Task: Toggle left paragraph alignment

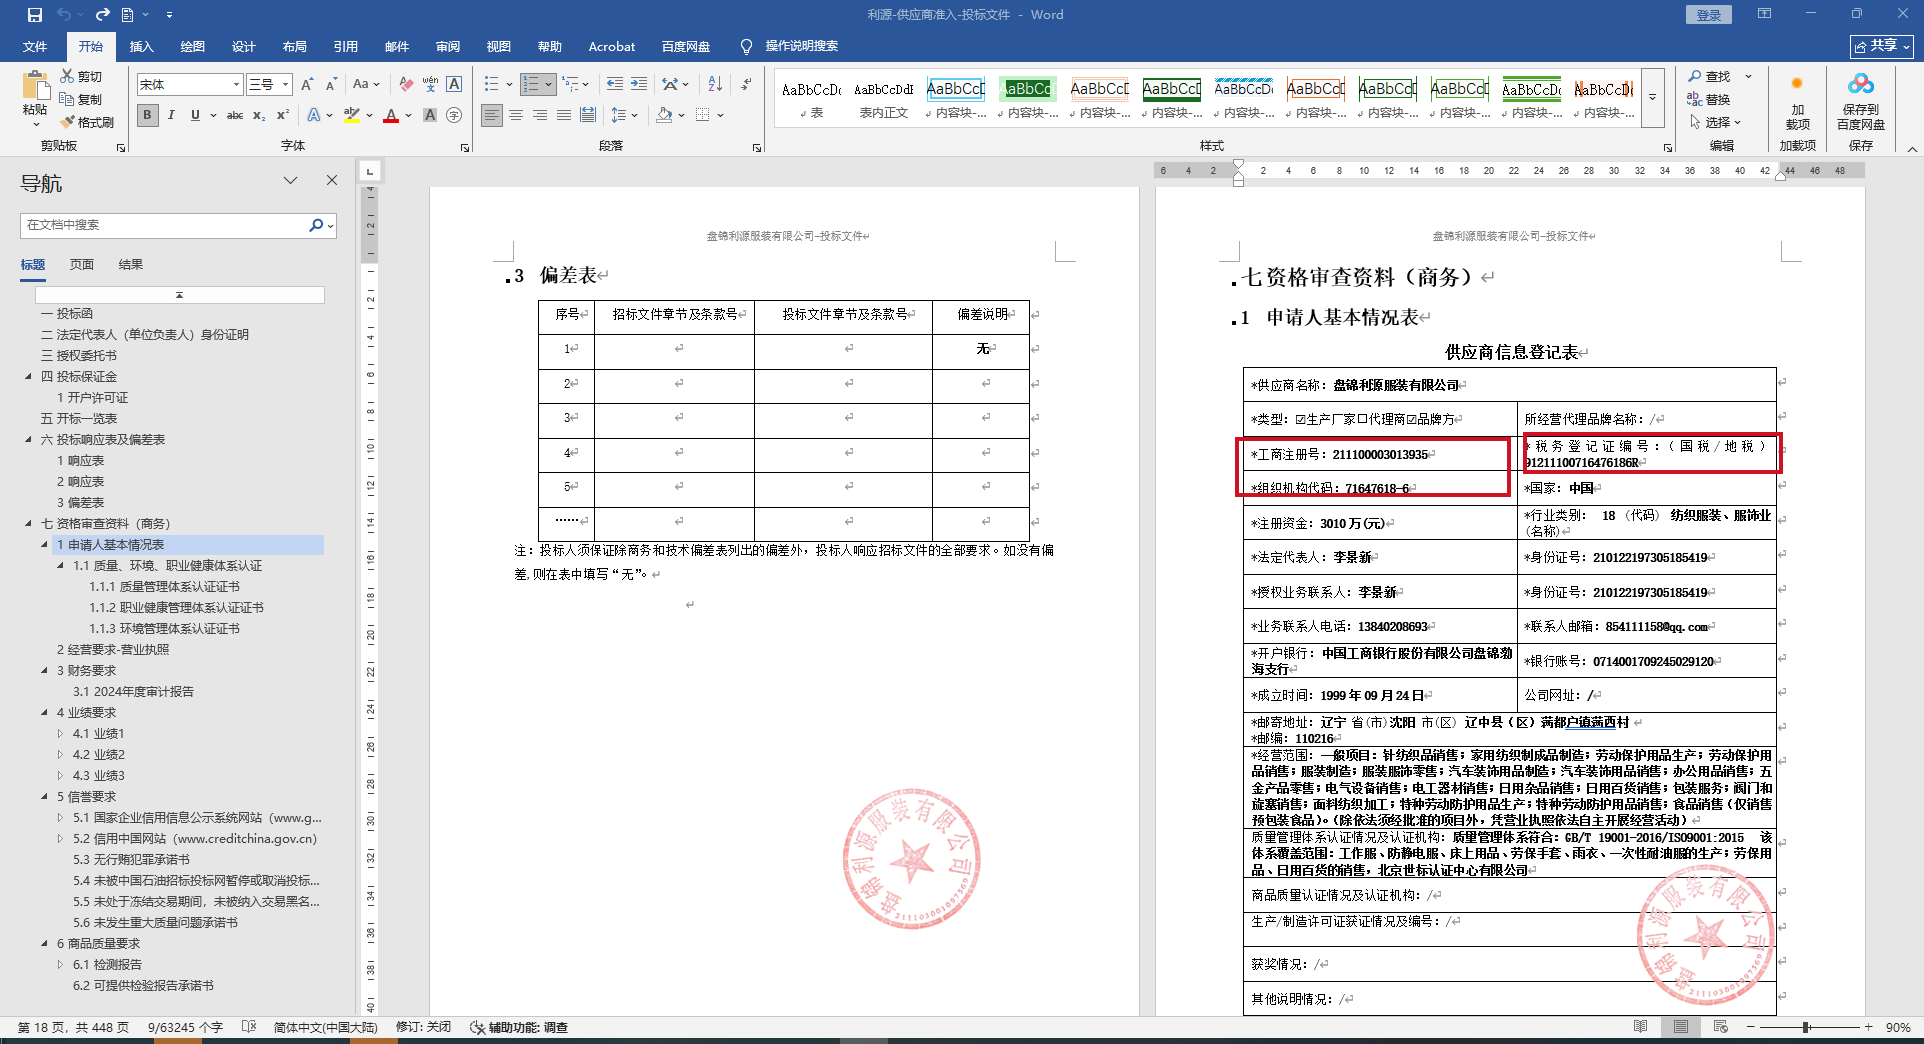Action: [492, 115]
